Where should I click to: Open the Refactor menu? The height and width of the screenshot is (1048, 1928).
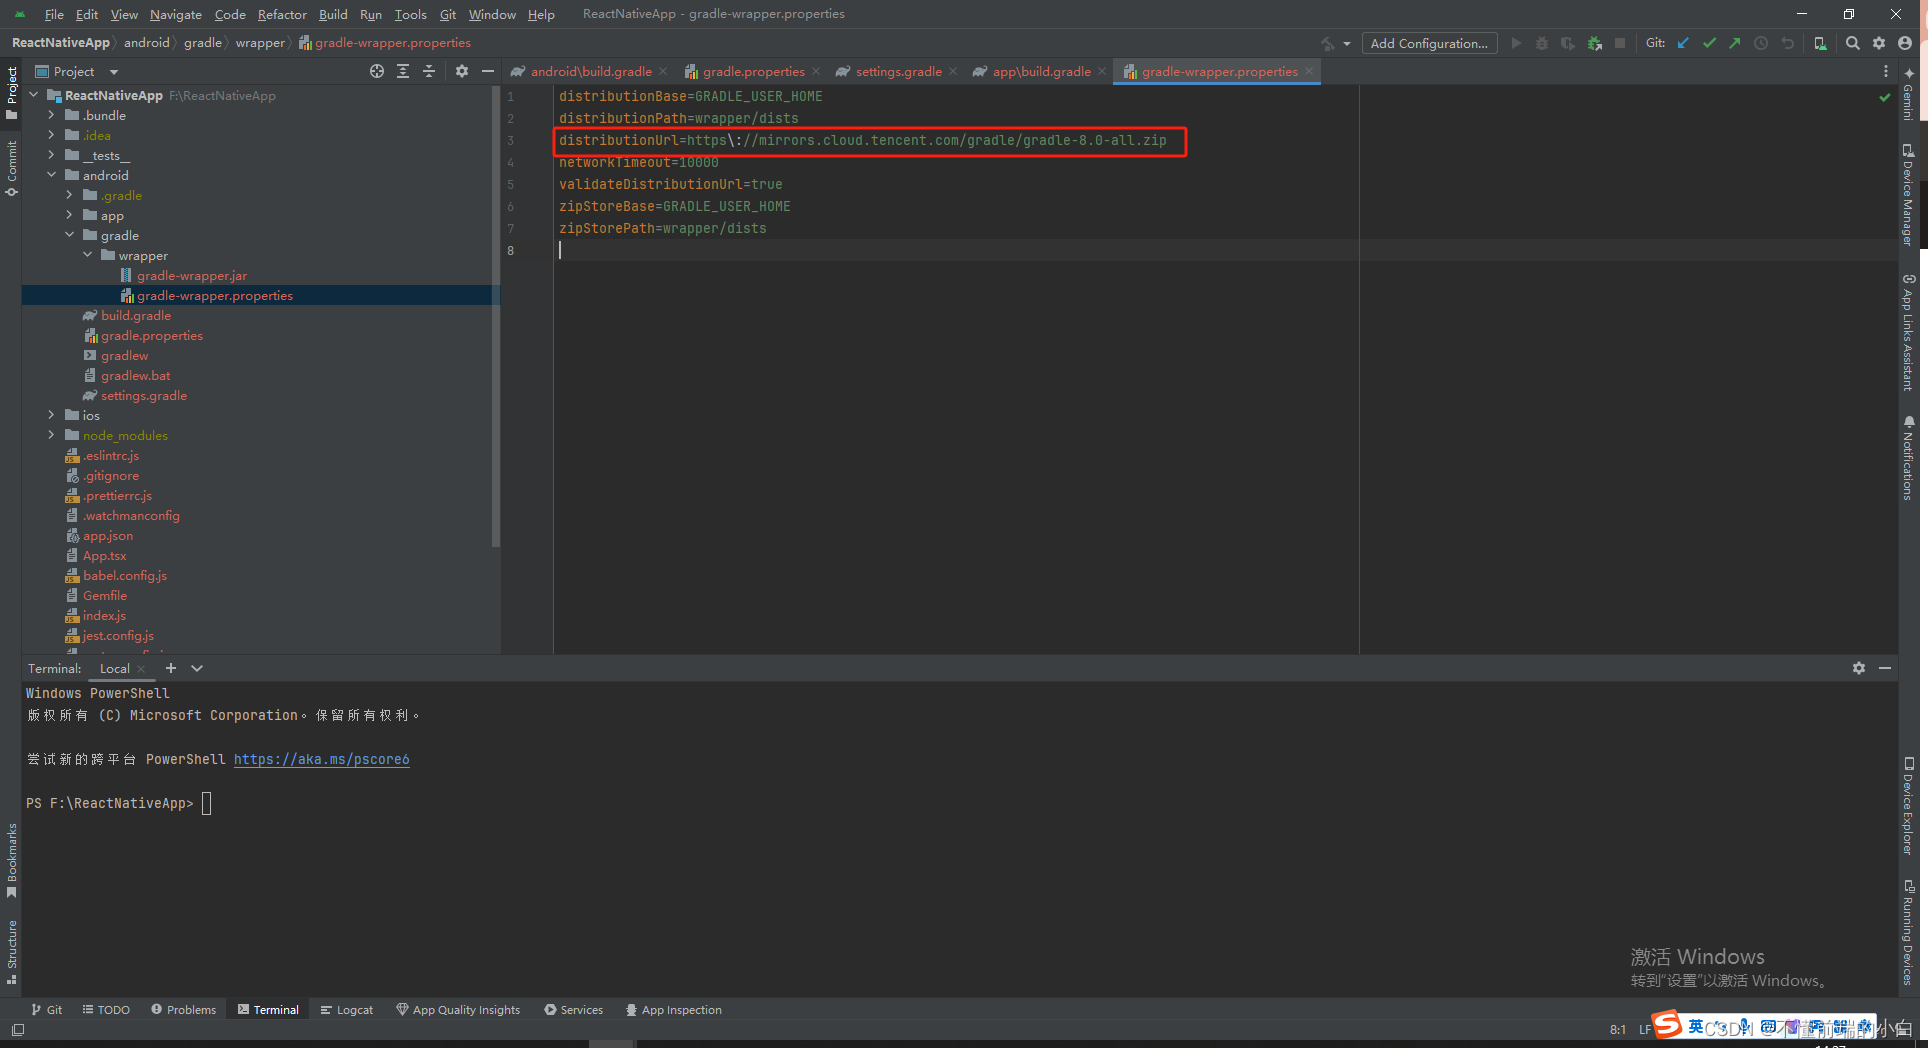[x=282, y=14]
